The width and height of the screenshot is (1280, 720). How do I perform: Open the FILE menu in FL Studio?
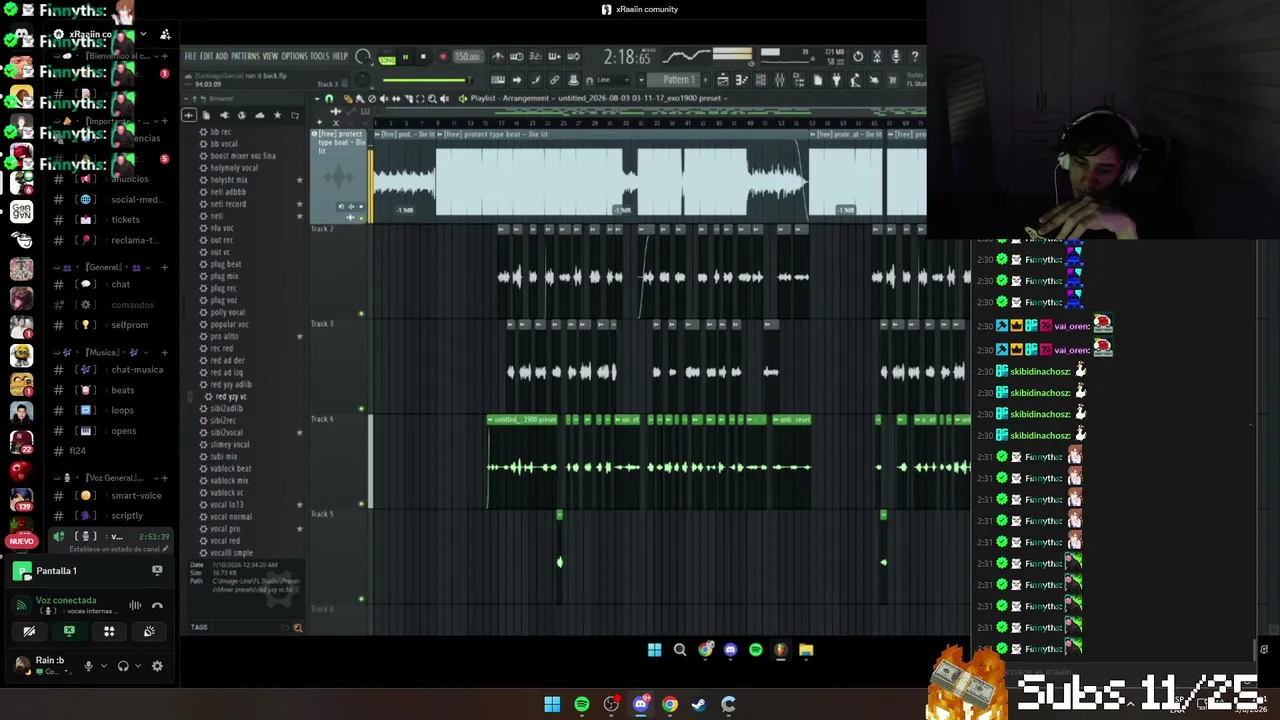point(190,57)
